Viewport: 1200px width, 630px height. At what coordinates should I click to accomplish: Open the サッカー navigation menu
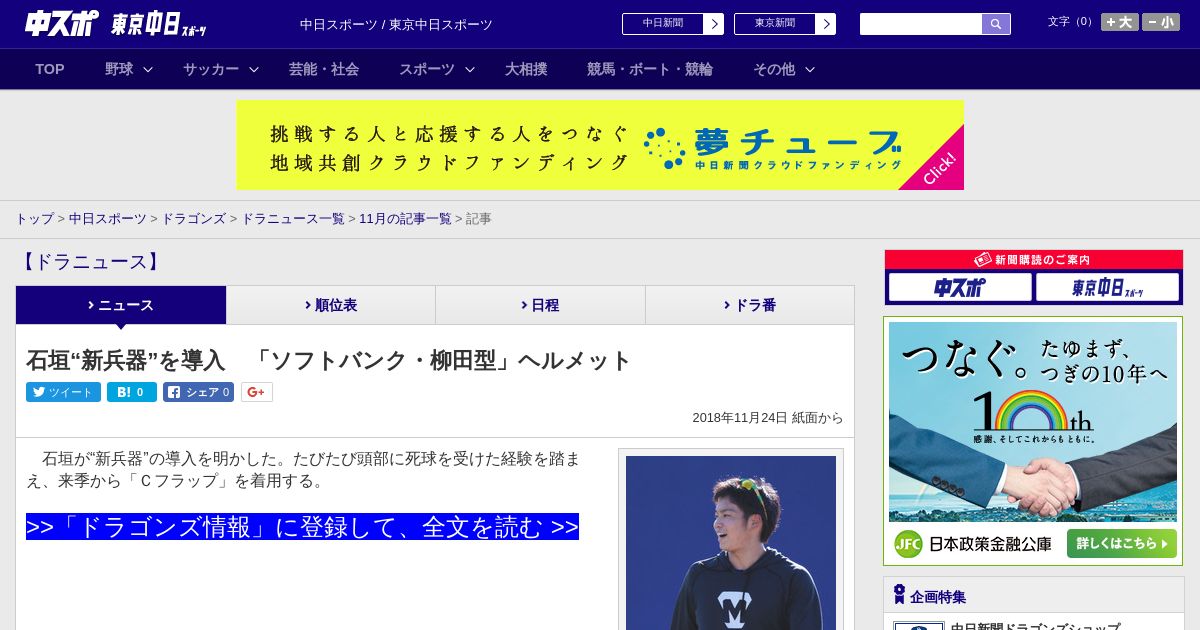211,69
